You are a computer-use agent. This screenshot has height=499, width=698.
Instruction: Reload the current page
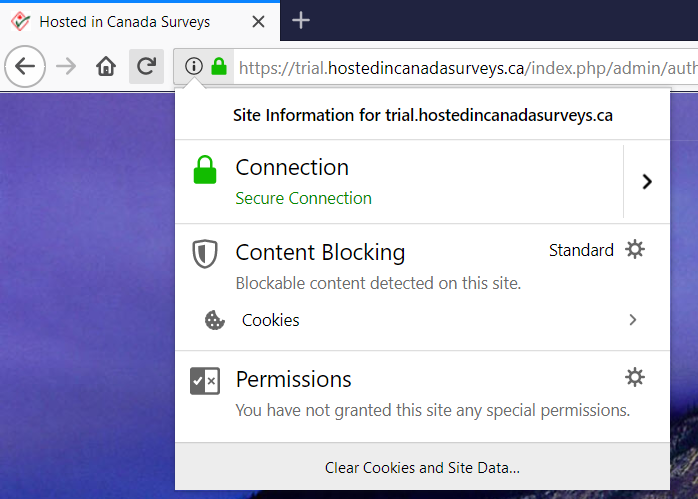146,67
